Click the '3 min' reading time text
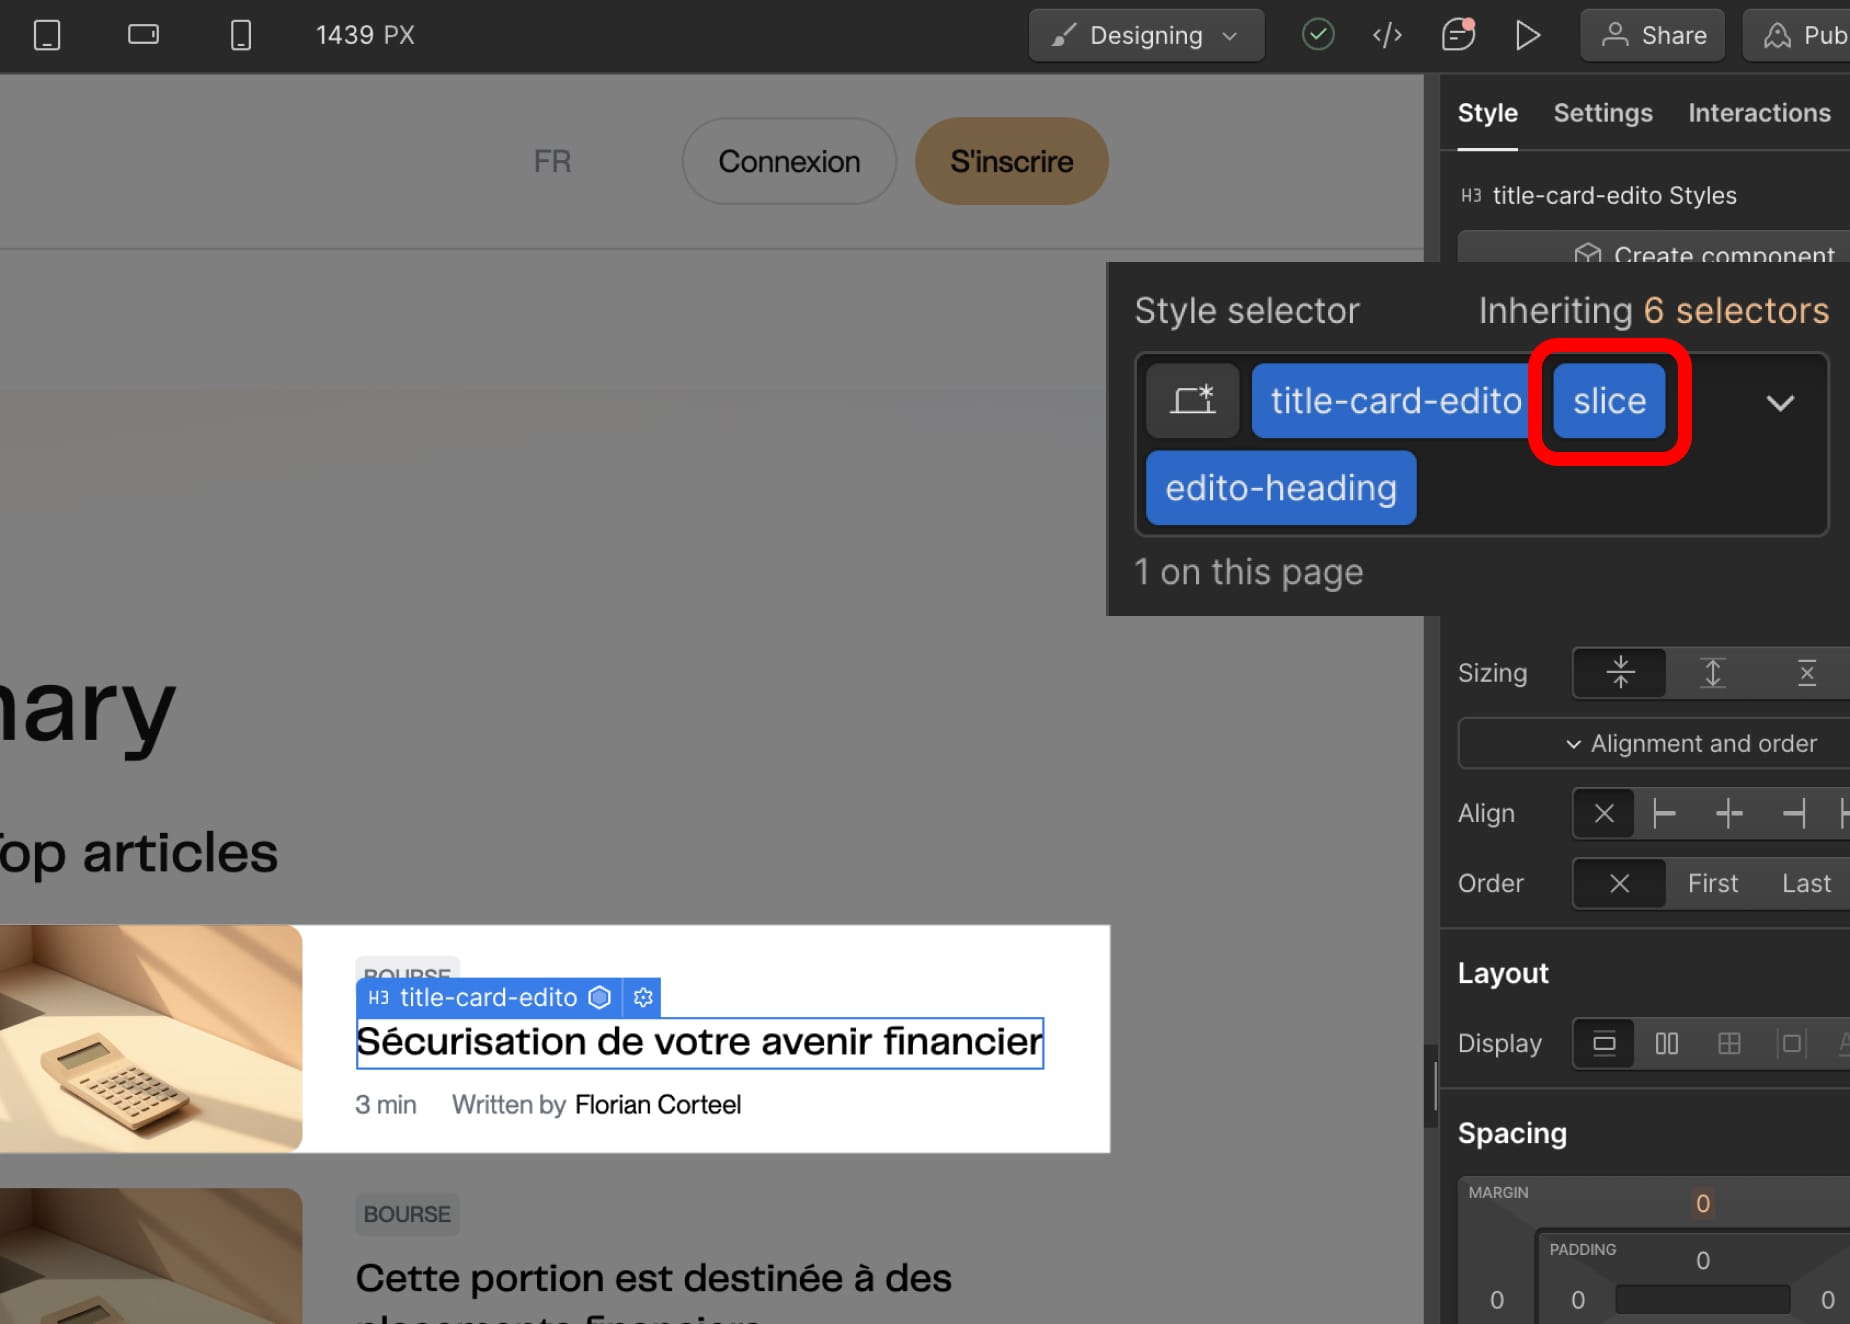This screenshot has height=1324, width=1850. point(386,1105)
